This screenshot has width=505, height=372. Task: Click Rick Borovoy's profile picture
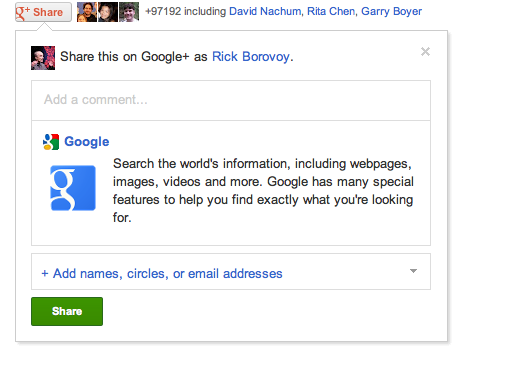click(43, 58)
